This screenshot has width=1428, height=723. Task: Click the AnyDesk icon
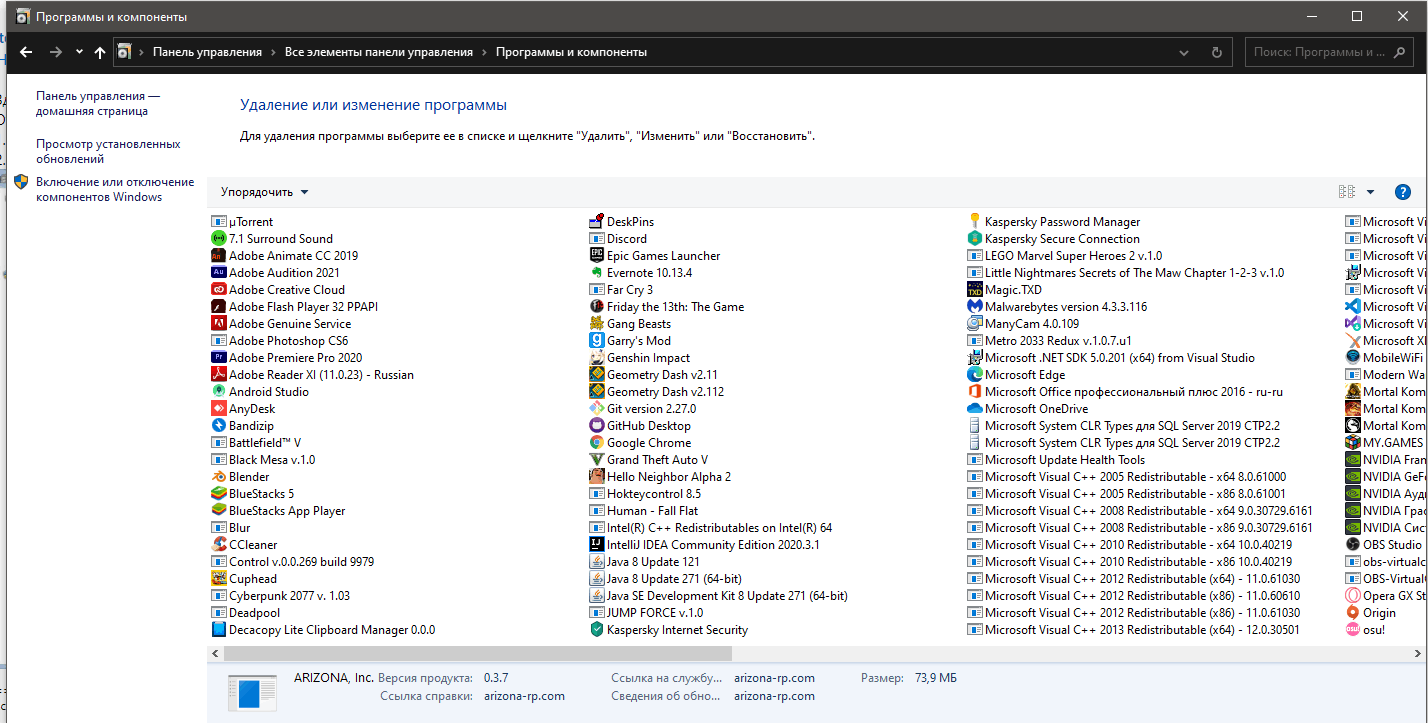point(219,409)
